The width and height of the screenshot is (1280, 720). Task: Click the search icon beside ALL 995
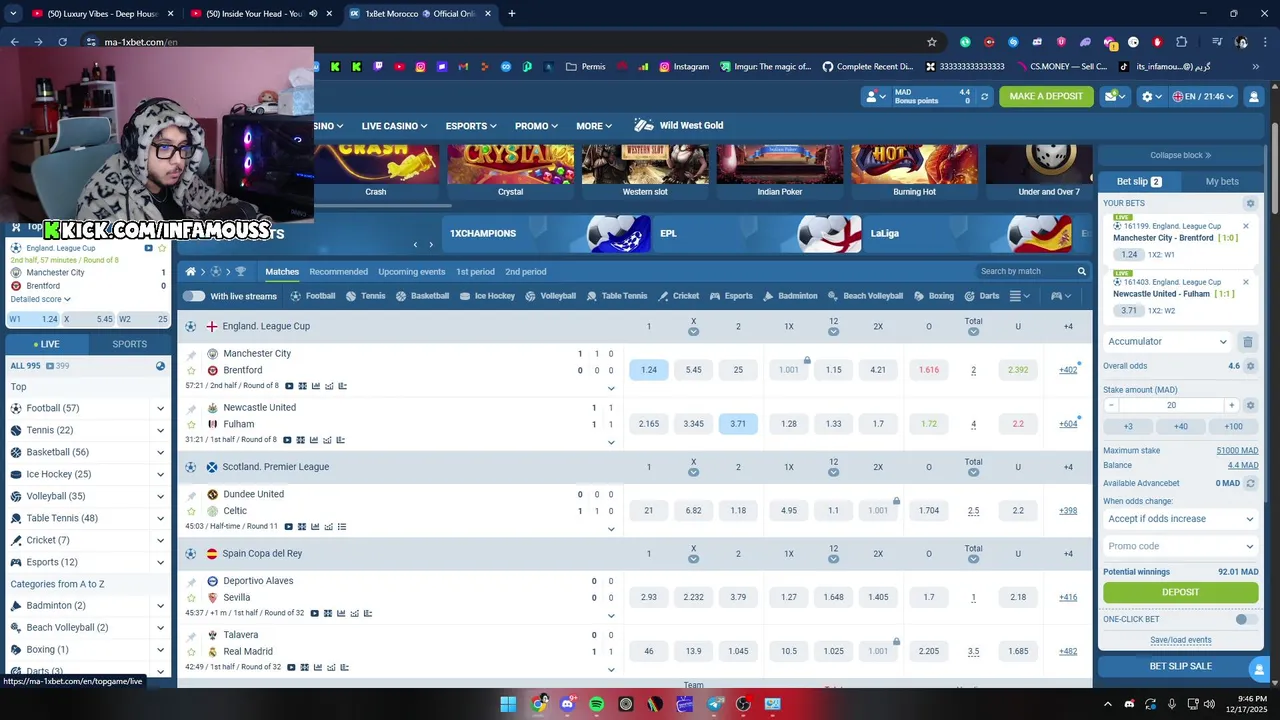click(160, 366)
